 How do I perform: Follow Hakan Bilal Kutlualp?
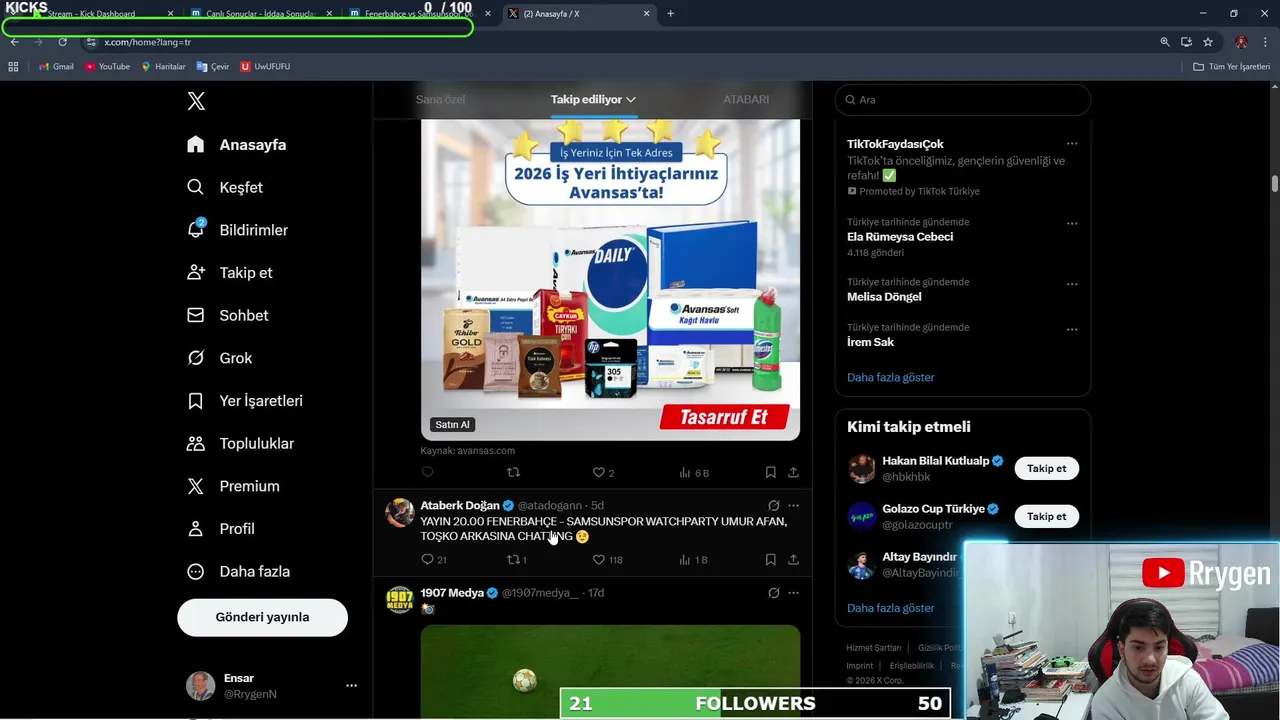point(1046,468)
